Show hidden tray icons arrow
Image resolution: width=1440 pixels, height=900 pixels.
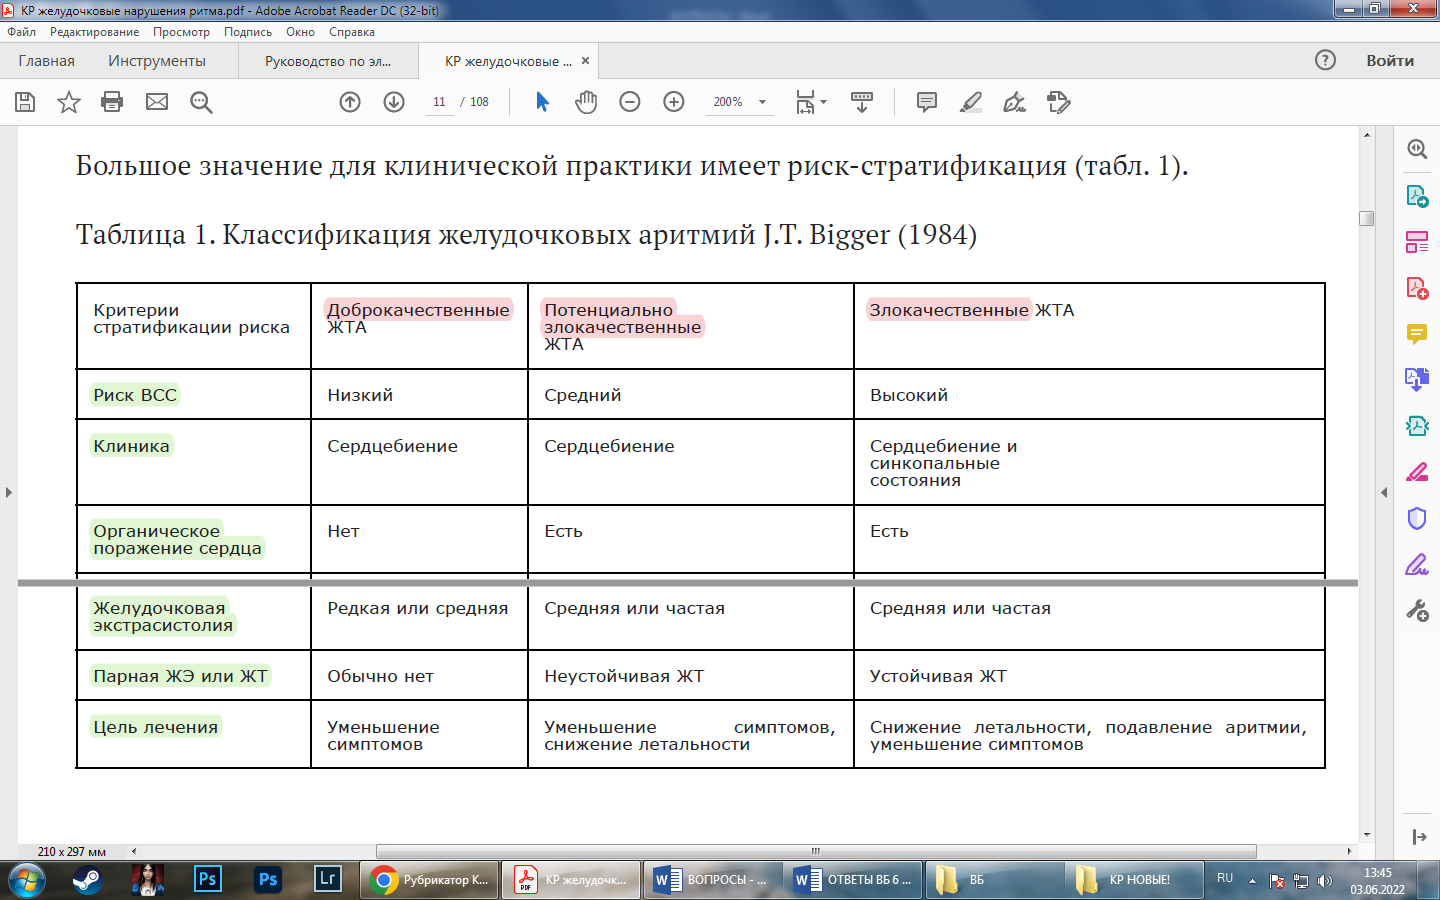(x=1252, y=881)
